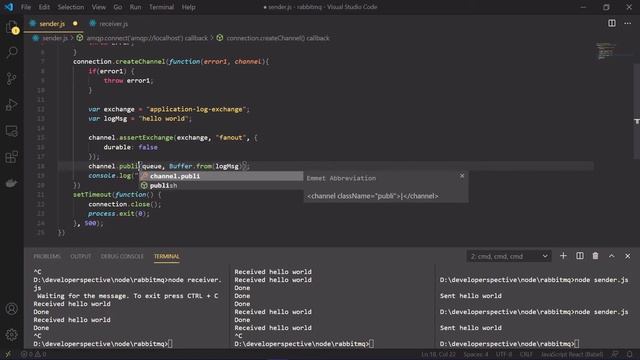Screen dimensions: 640x360
Task: Close the Emmet Abbreviation details popup
Action: tap(462, 176)
